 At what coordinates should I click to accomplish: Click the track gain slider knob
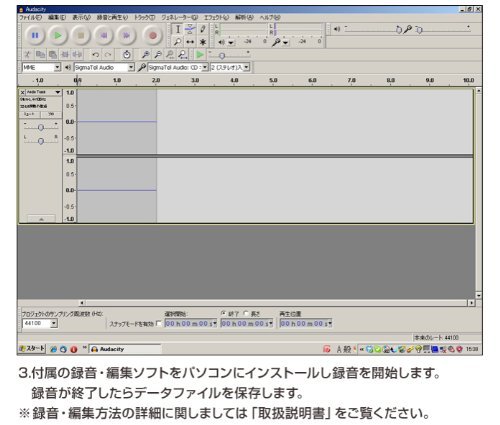(41, 127)
